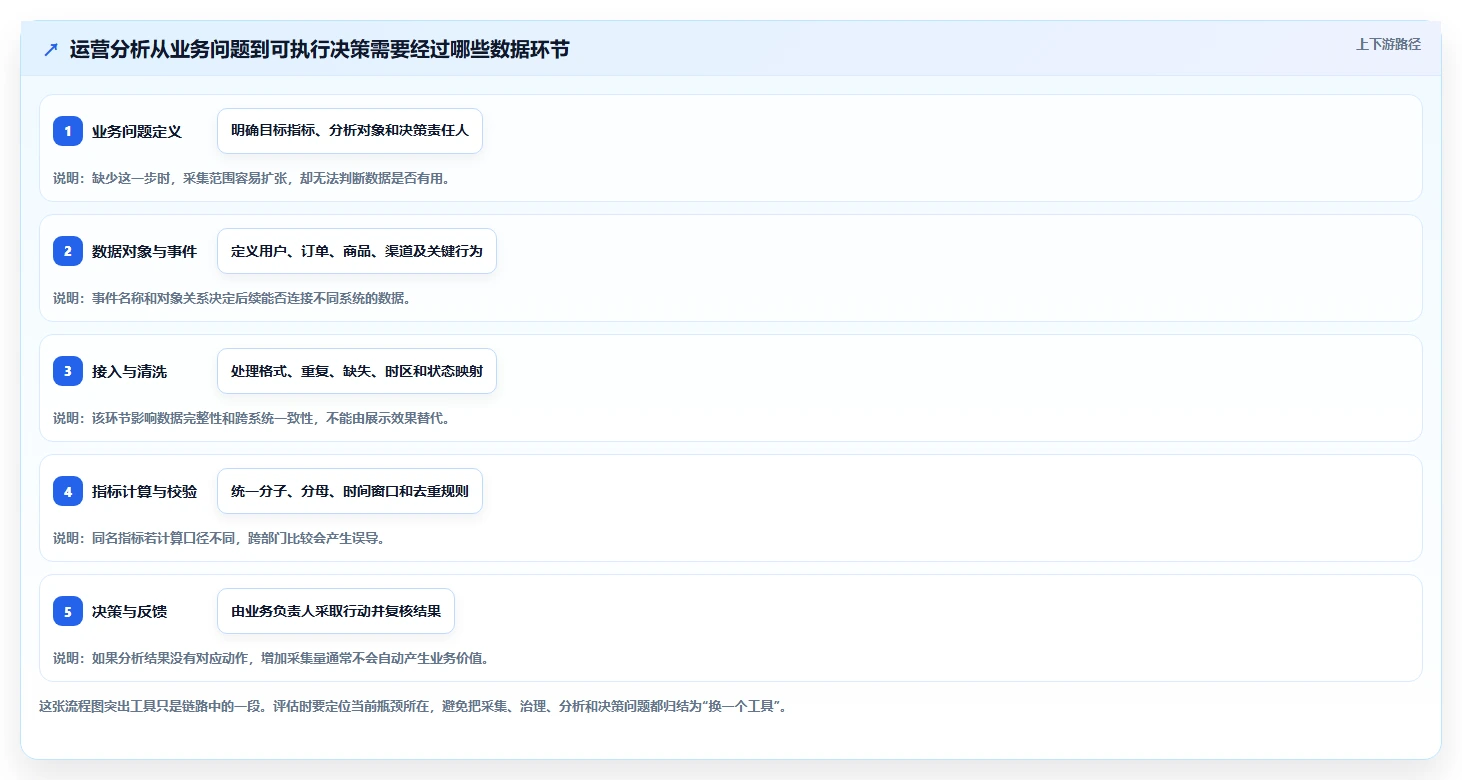
Task: Click step number badge 2
Action: click(68, 251)
